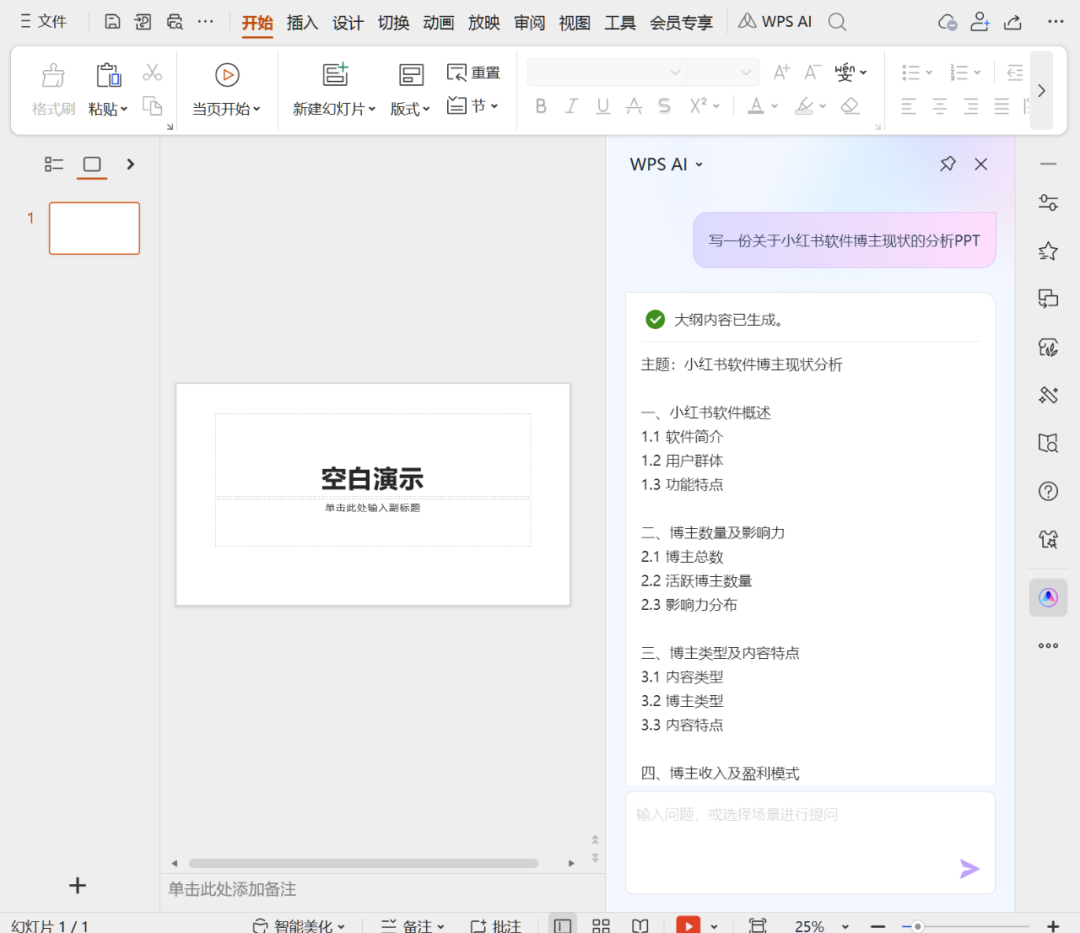Image resolution: width=1080 pixels, height=933 pixels.
Task: Click the zoom slider handle
Action: (917, 927)
